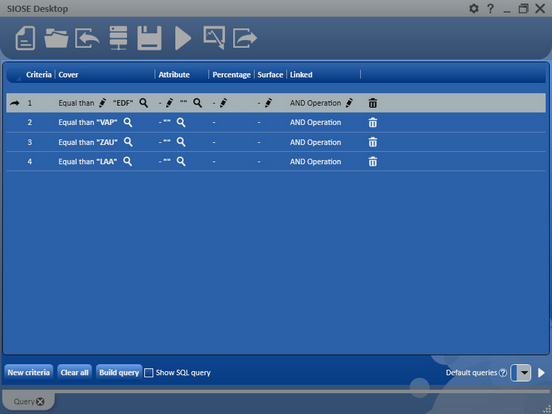552x414 pixels.
Task: Delete criteria 2 with its trash icon
Action: [x=372, y=123]
